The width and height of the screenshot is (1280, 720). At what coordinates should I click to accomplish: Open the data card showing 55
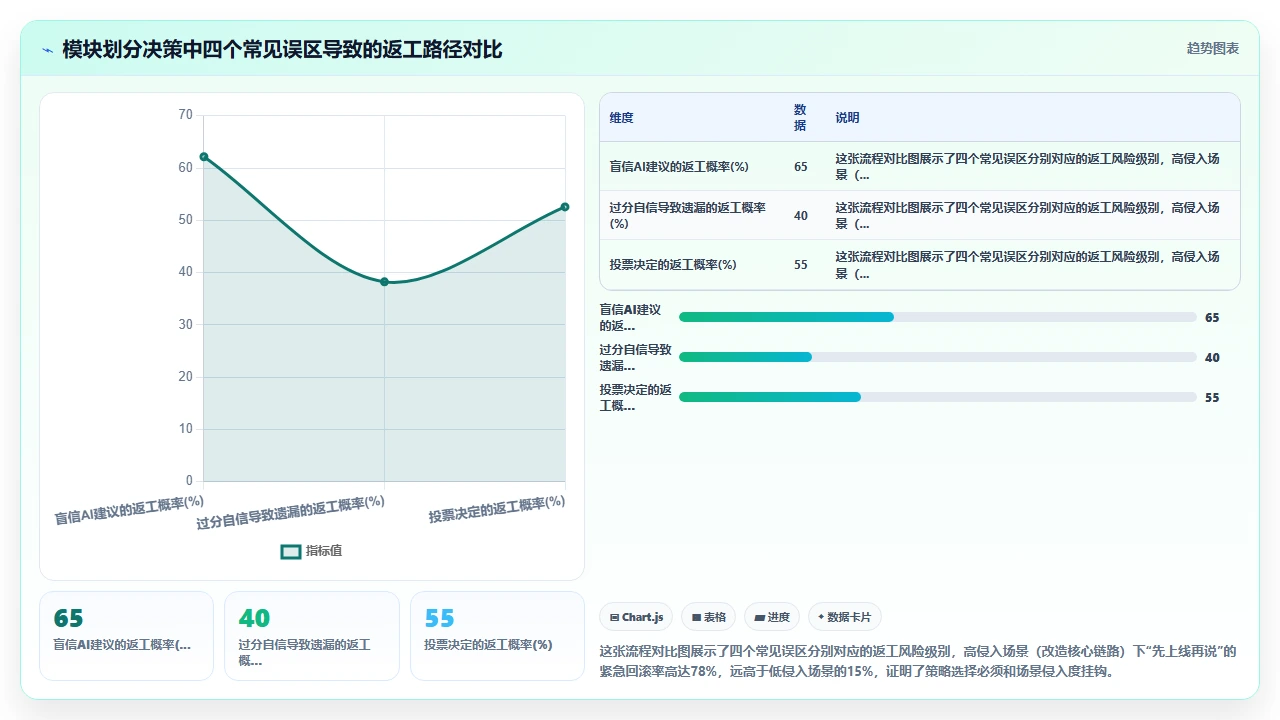pyautogui.click(x=497, y=636)
